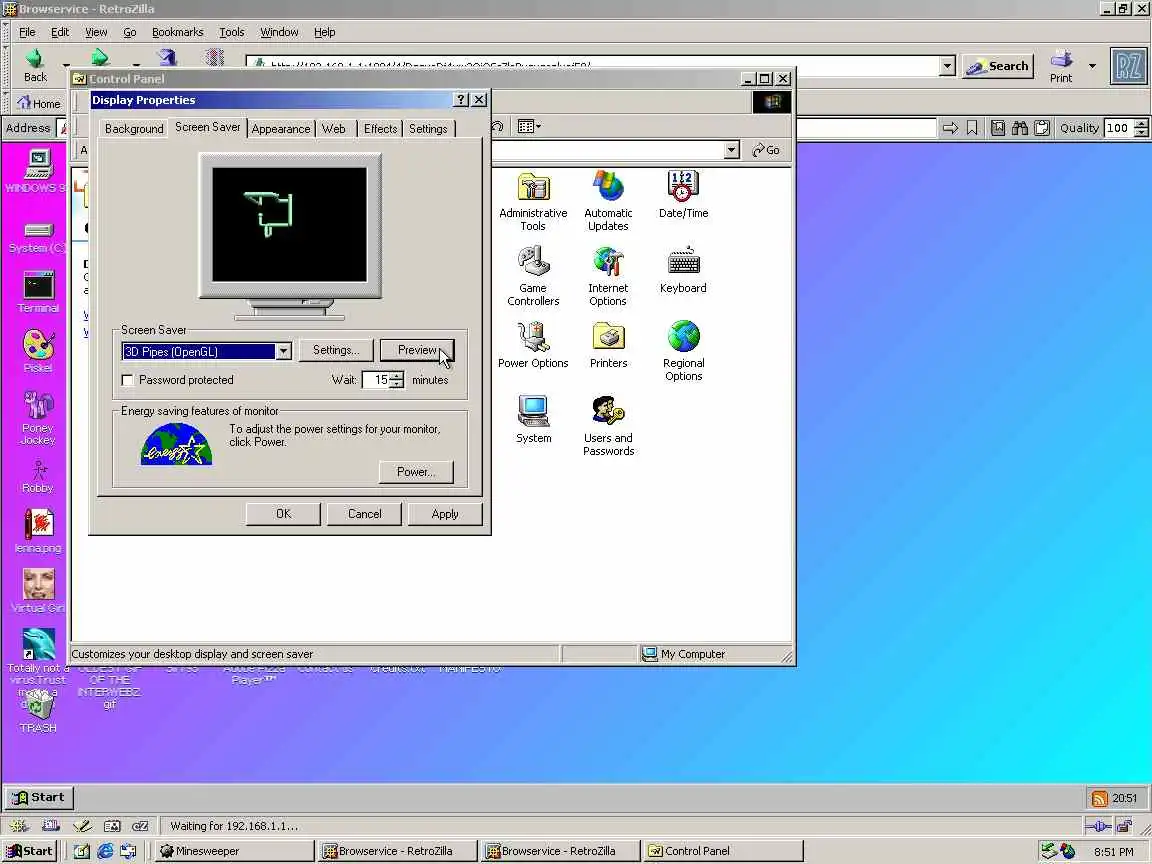Click the Wait minutes input field
The image size is (1152, 864).
(376, 380)
